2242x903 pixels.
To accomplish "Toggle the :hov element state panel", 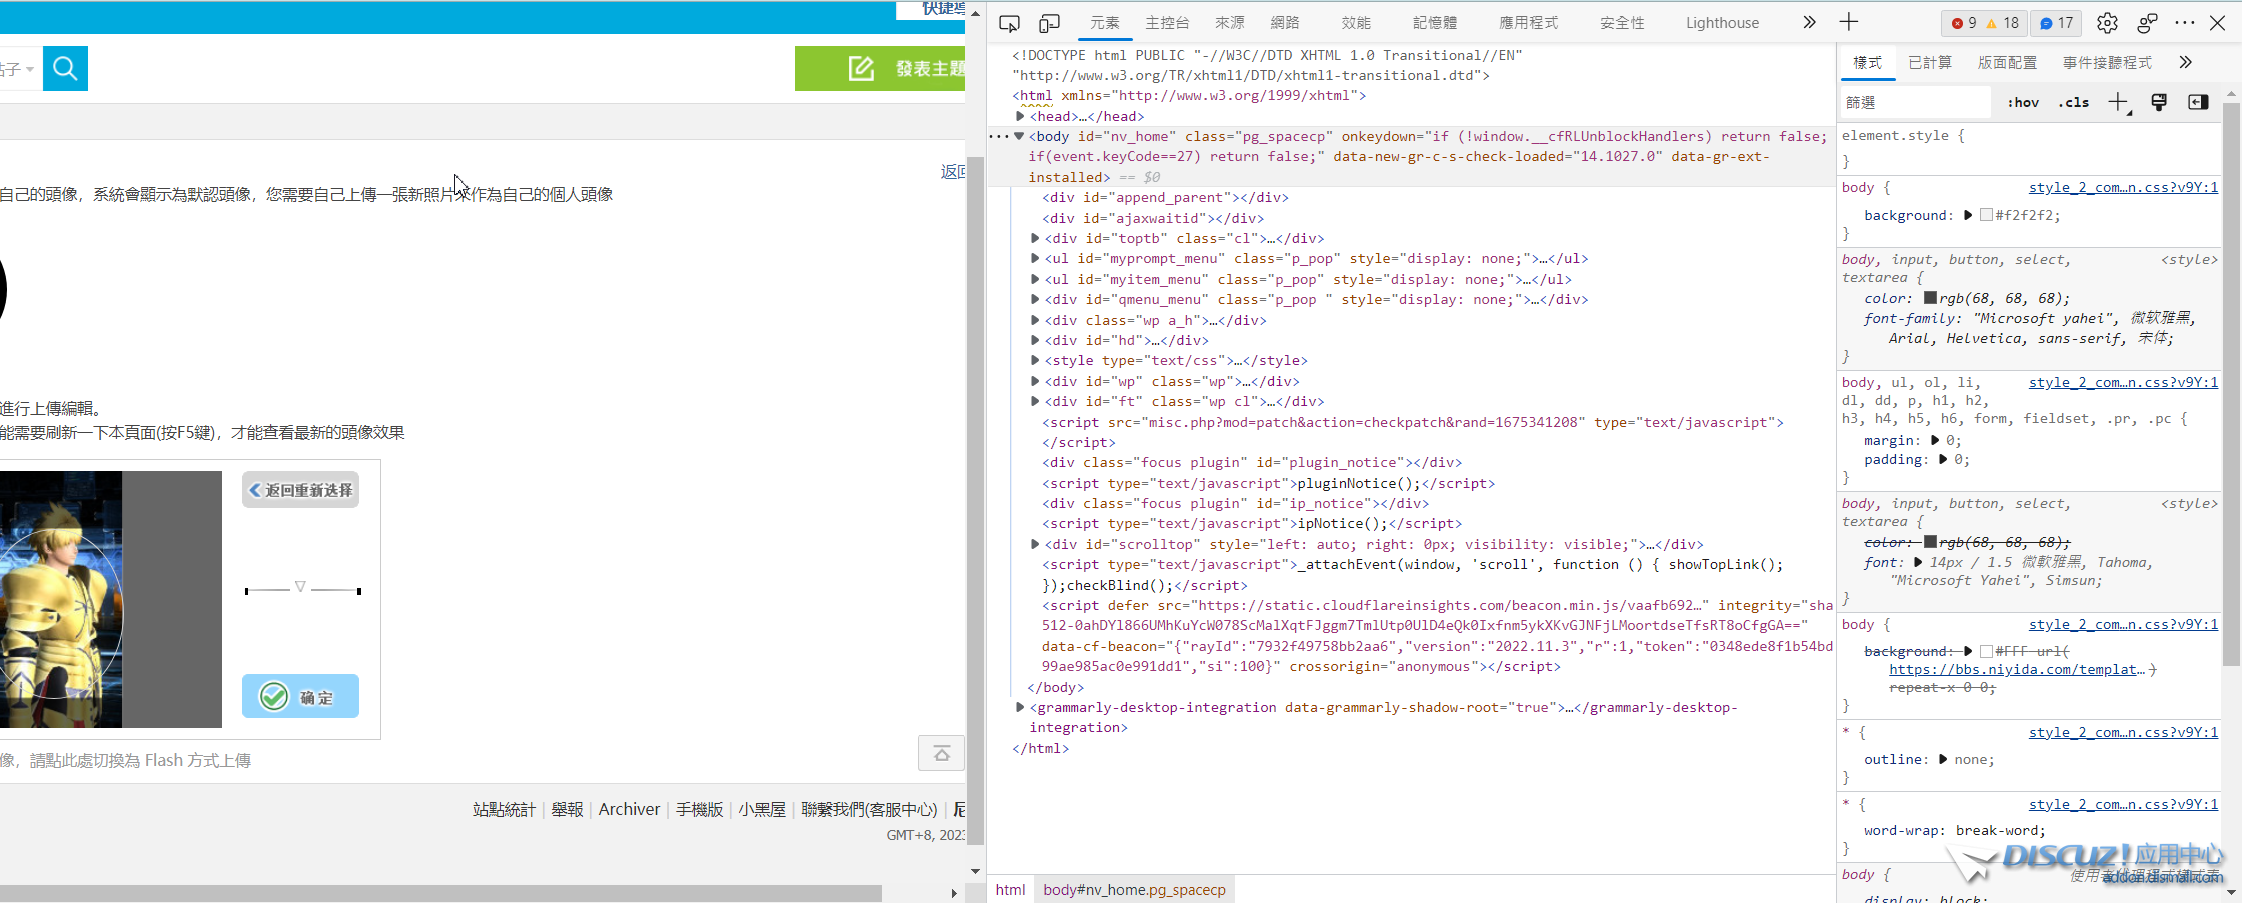I will [2023, 102].
